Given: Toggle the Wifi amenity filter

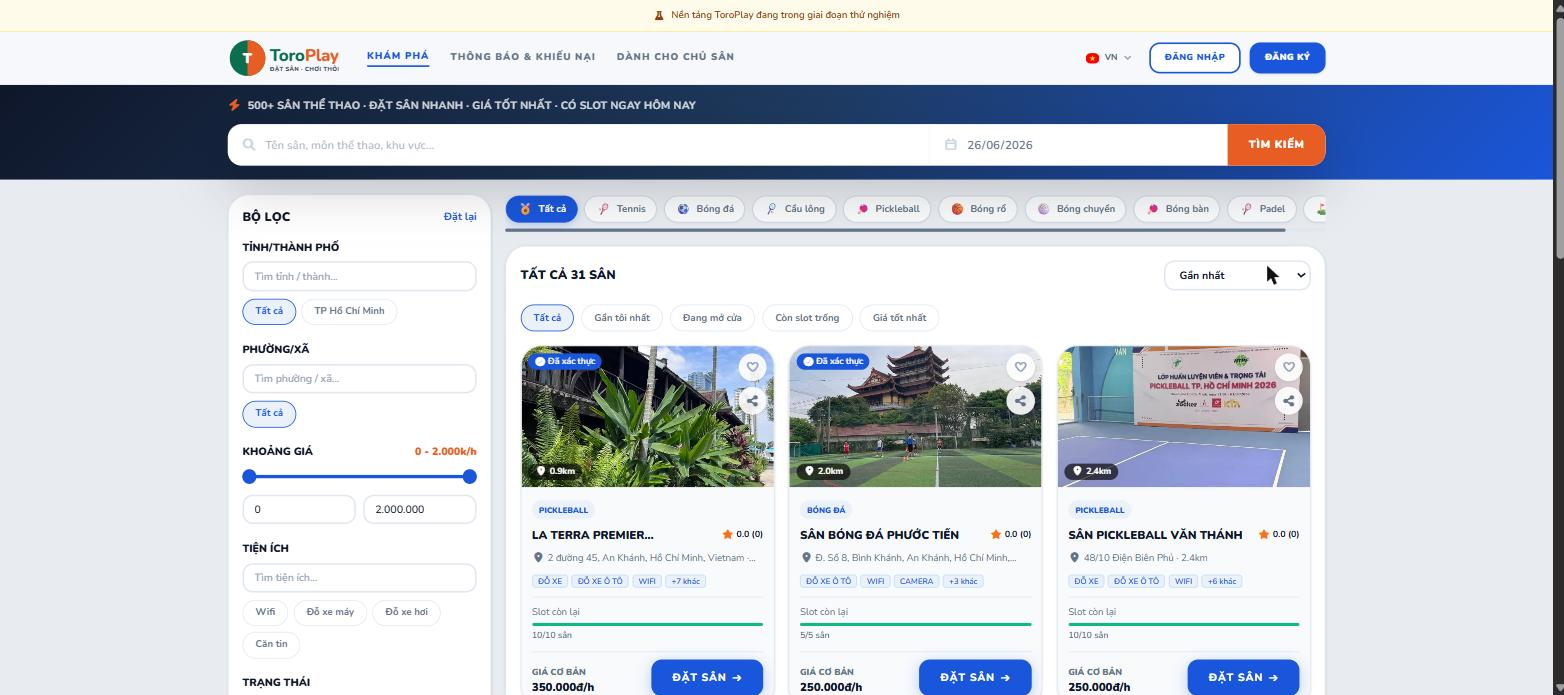Looking at the screenshot, I should (265, 612).
